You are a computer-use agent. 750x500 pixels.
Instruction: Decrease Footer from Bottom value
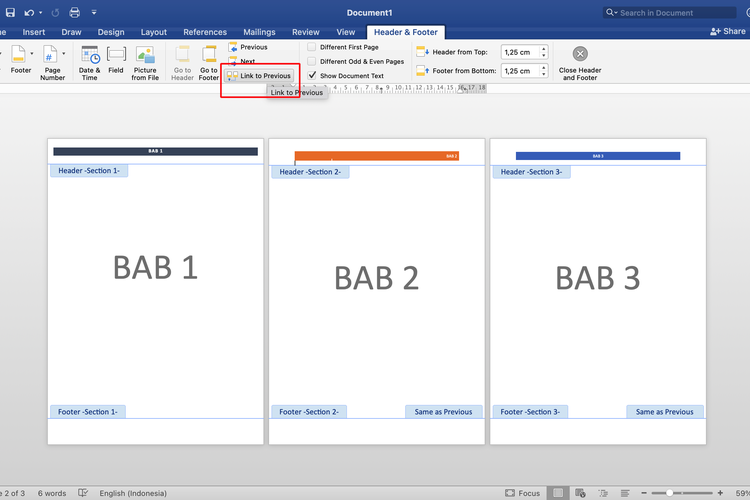pos(544,74)
